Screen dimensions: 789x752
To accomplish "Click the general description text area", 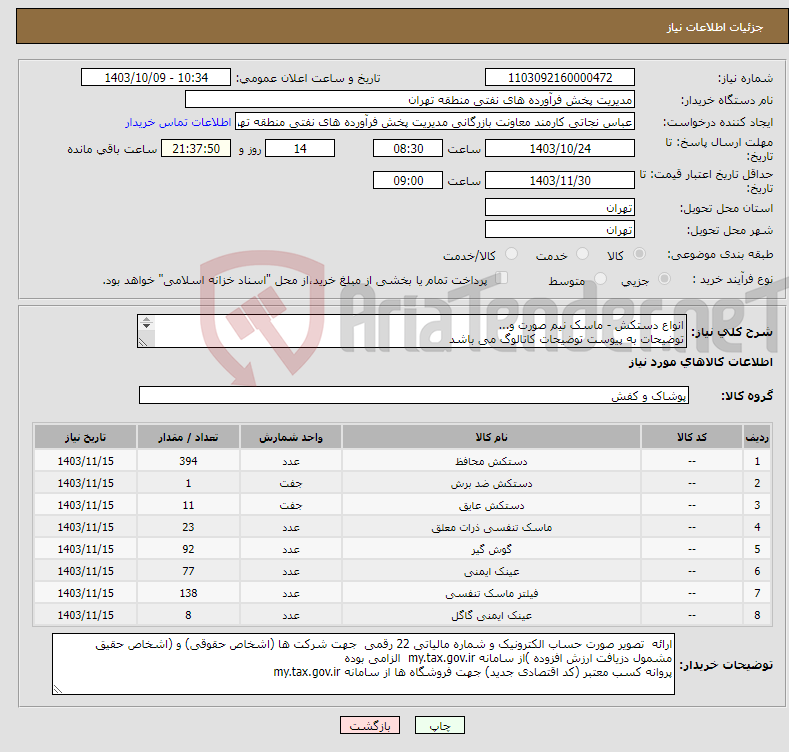I will tap(412, 331).
